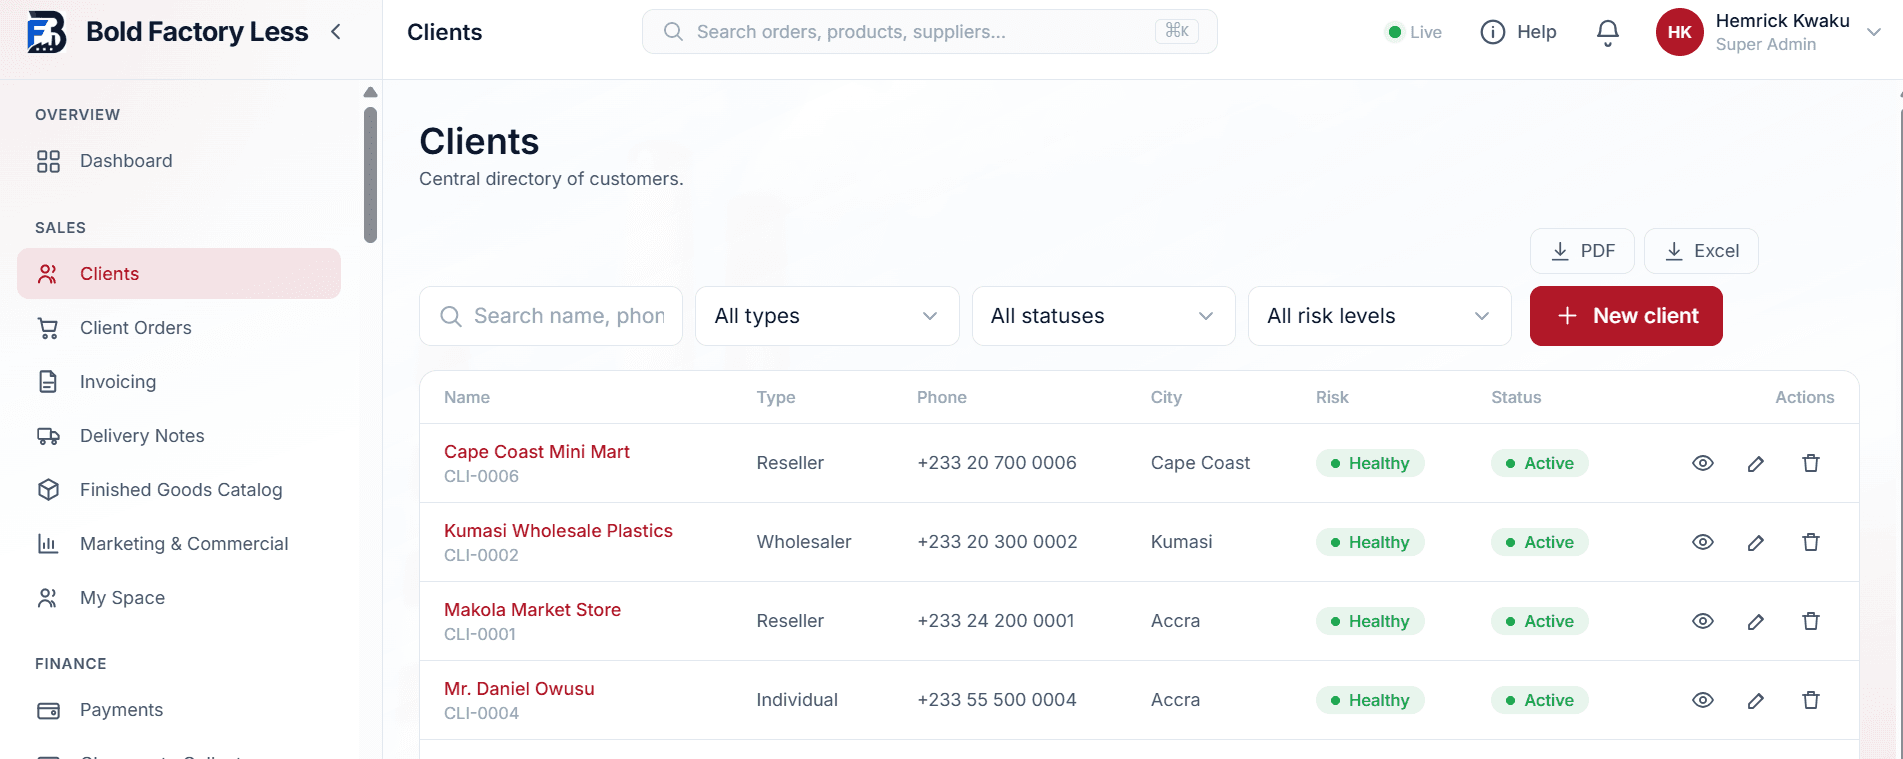The image size is (1903, 759).
Task: Create a New client
Action: click(1626, 316)
